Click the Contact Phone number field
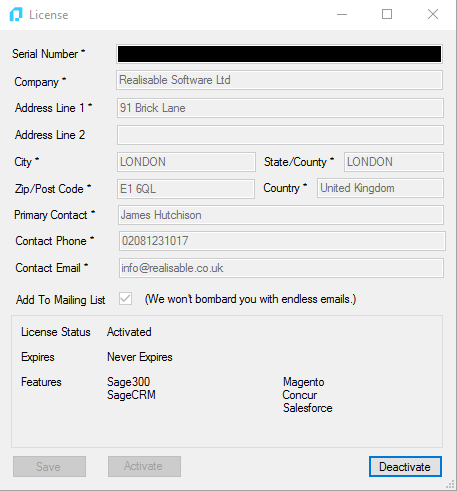 tap(282, 241)
